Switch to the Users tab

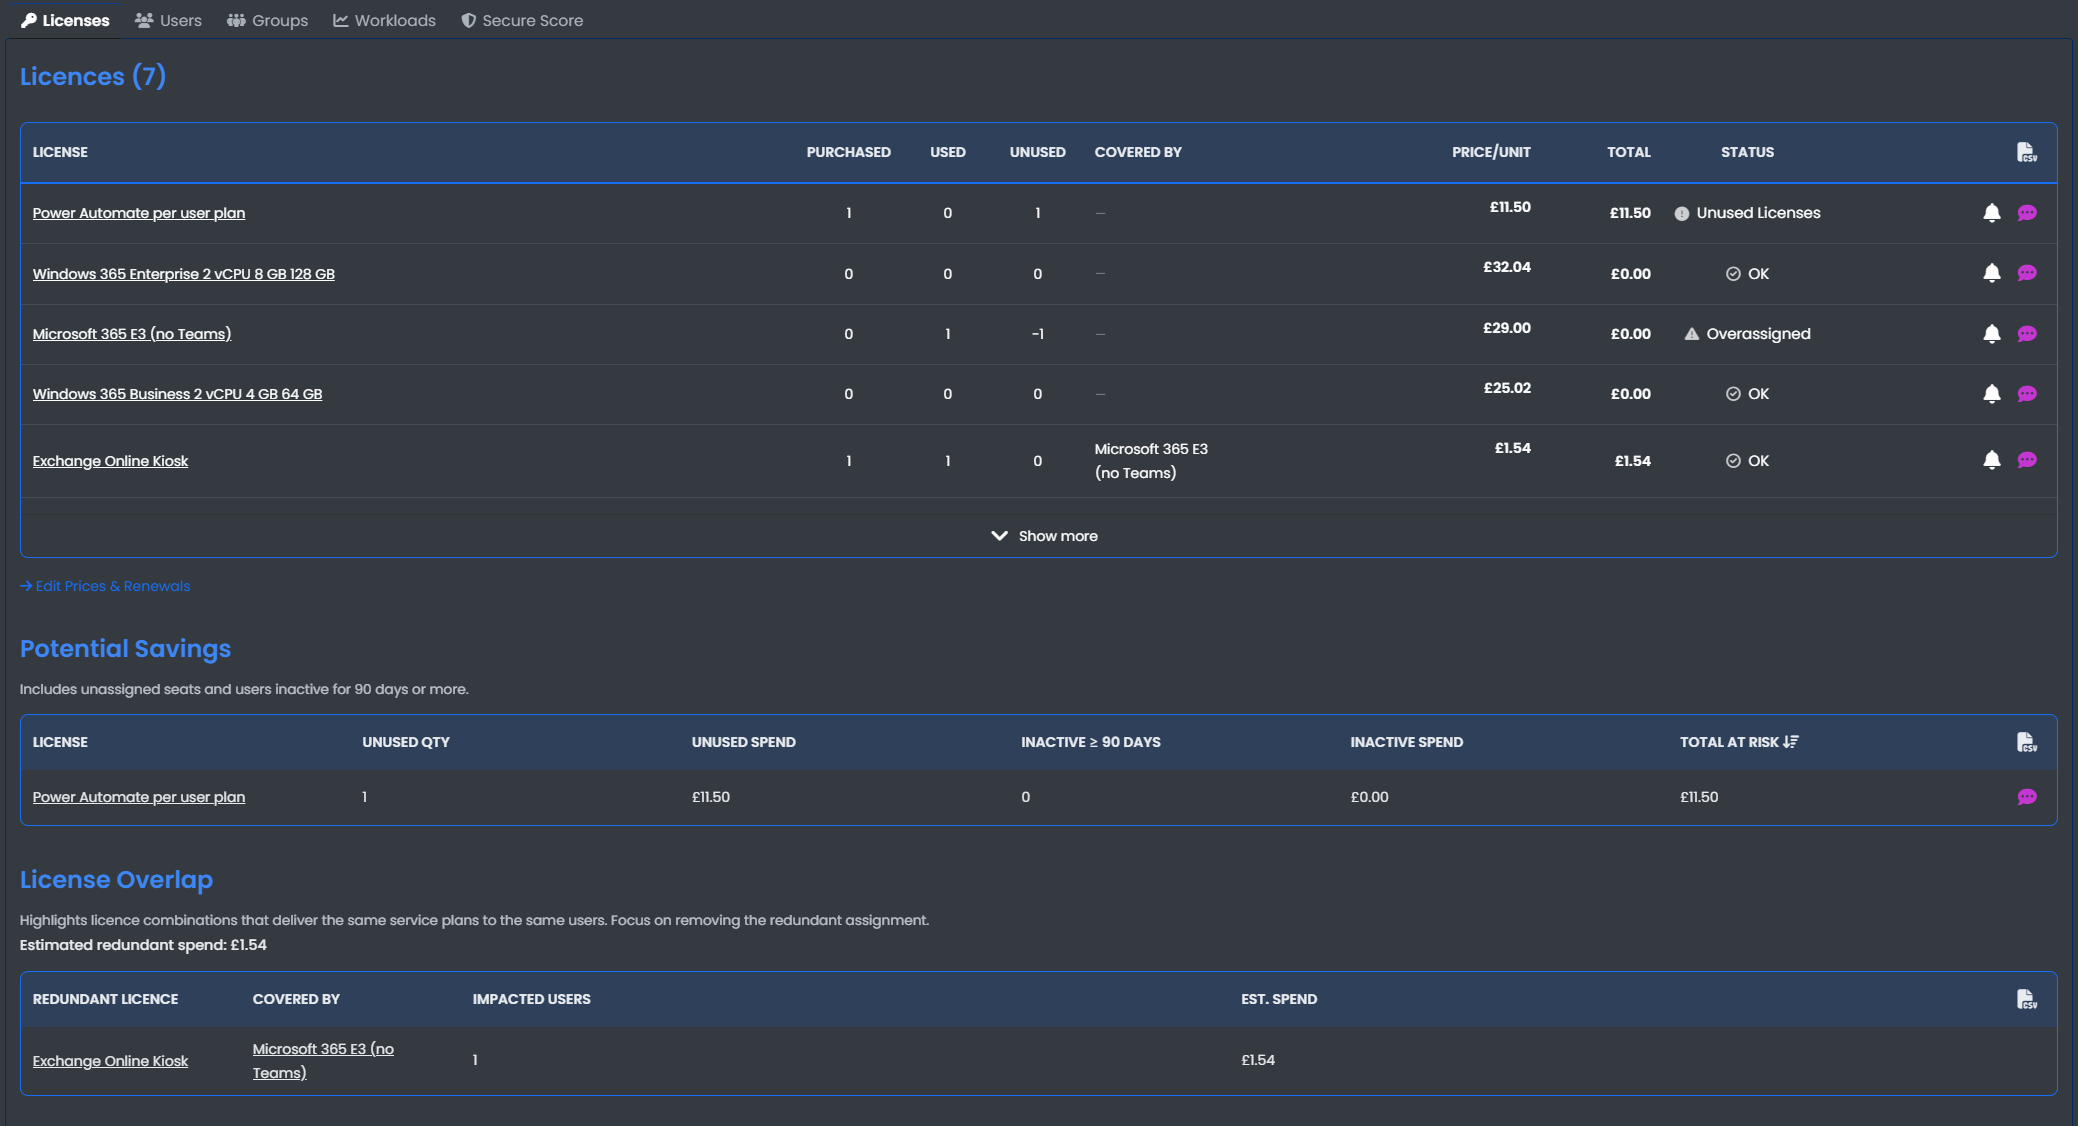coord(168,20)
